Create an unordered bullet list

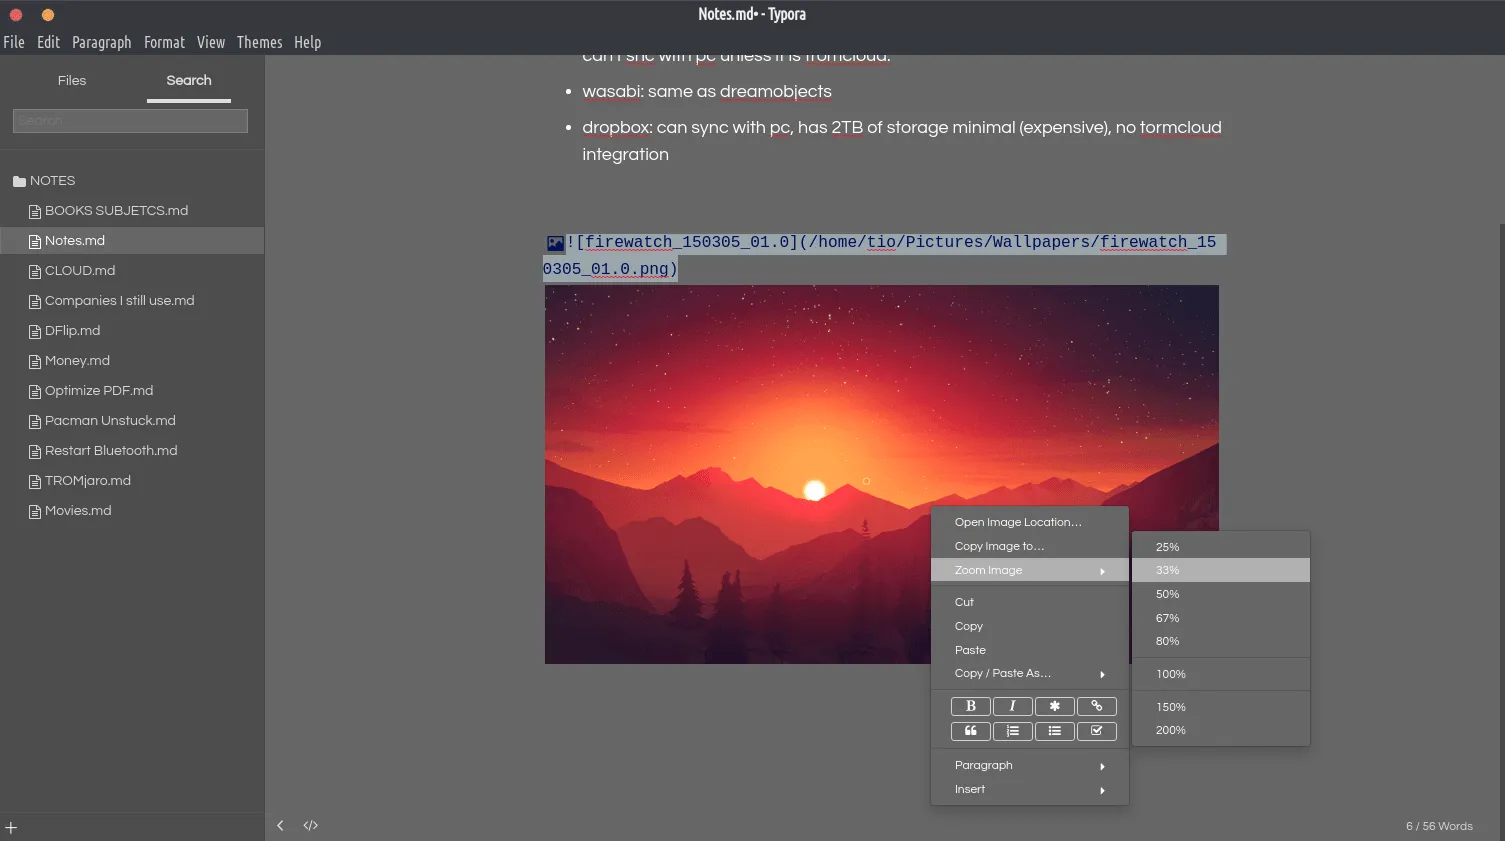tap(1054, 731)
